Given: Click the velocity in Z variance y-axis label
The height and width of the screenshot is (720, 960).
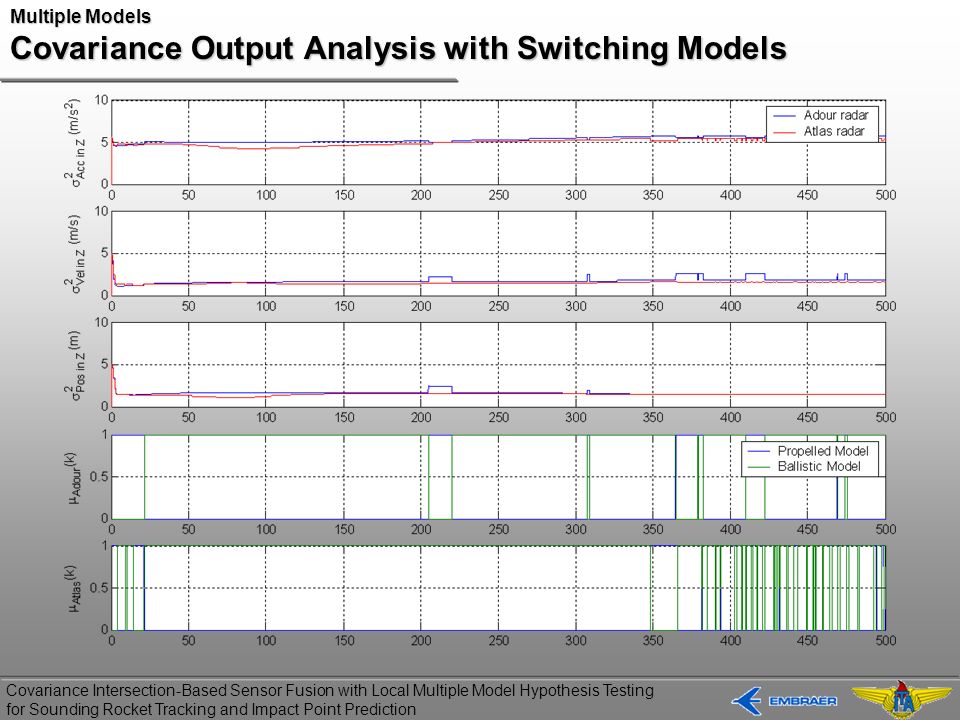Looking at the screenshot, I should (73, 253).
